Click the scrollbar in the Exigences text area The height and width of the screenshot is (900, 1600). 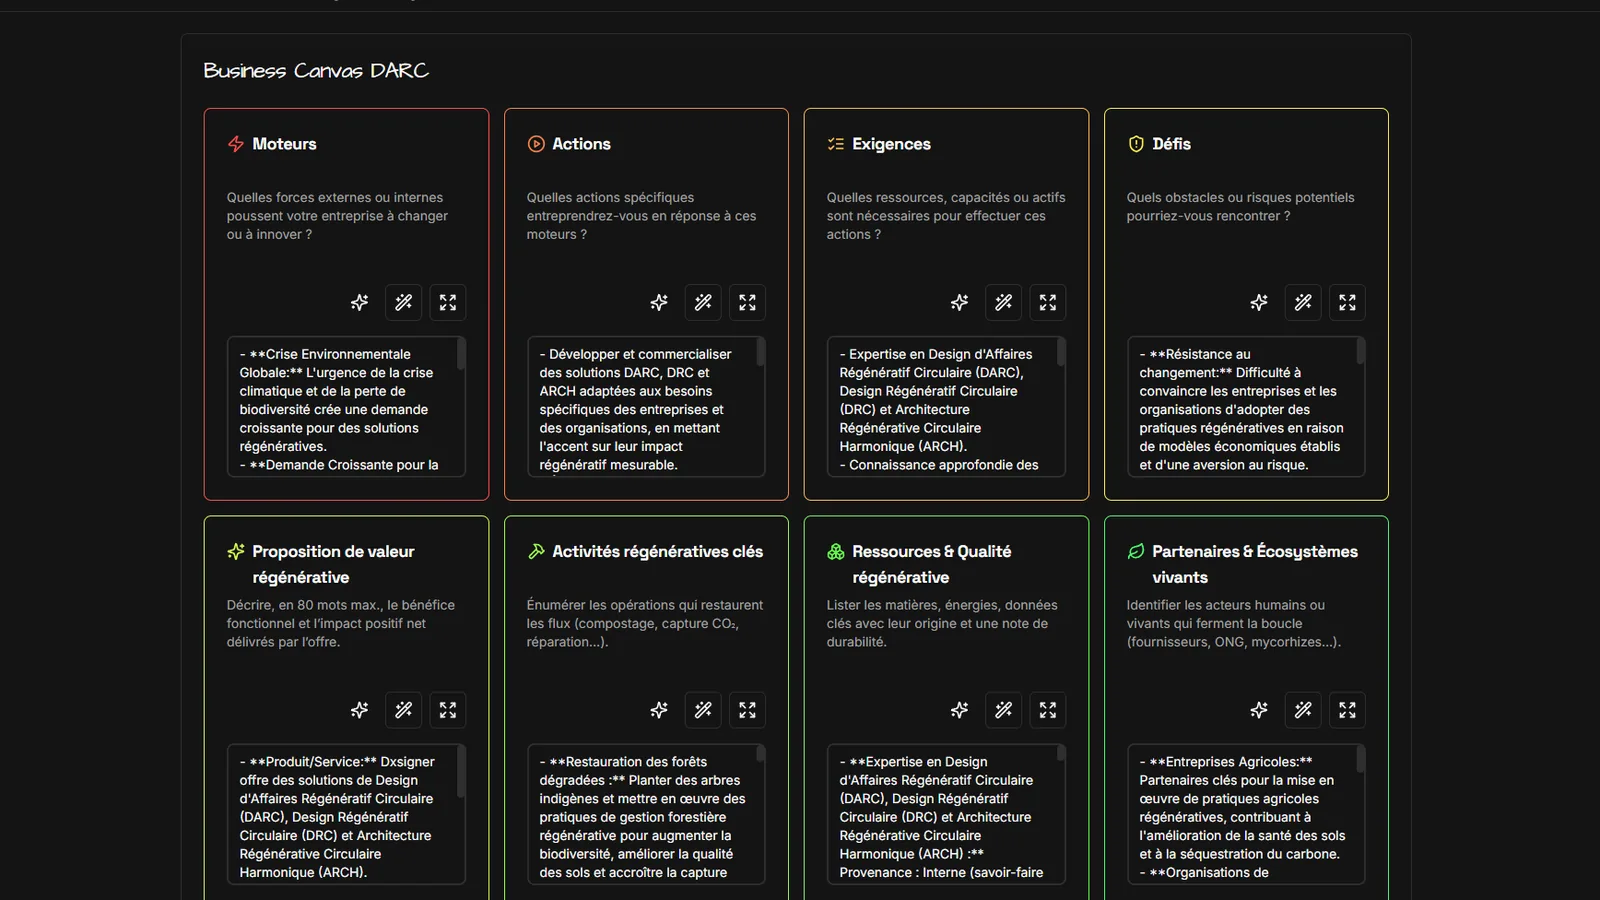pos(1061,352)
